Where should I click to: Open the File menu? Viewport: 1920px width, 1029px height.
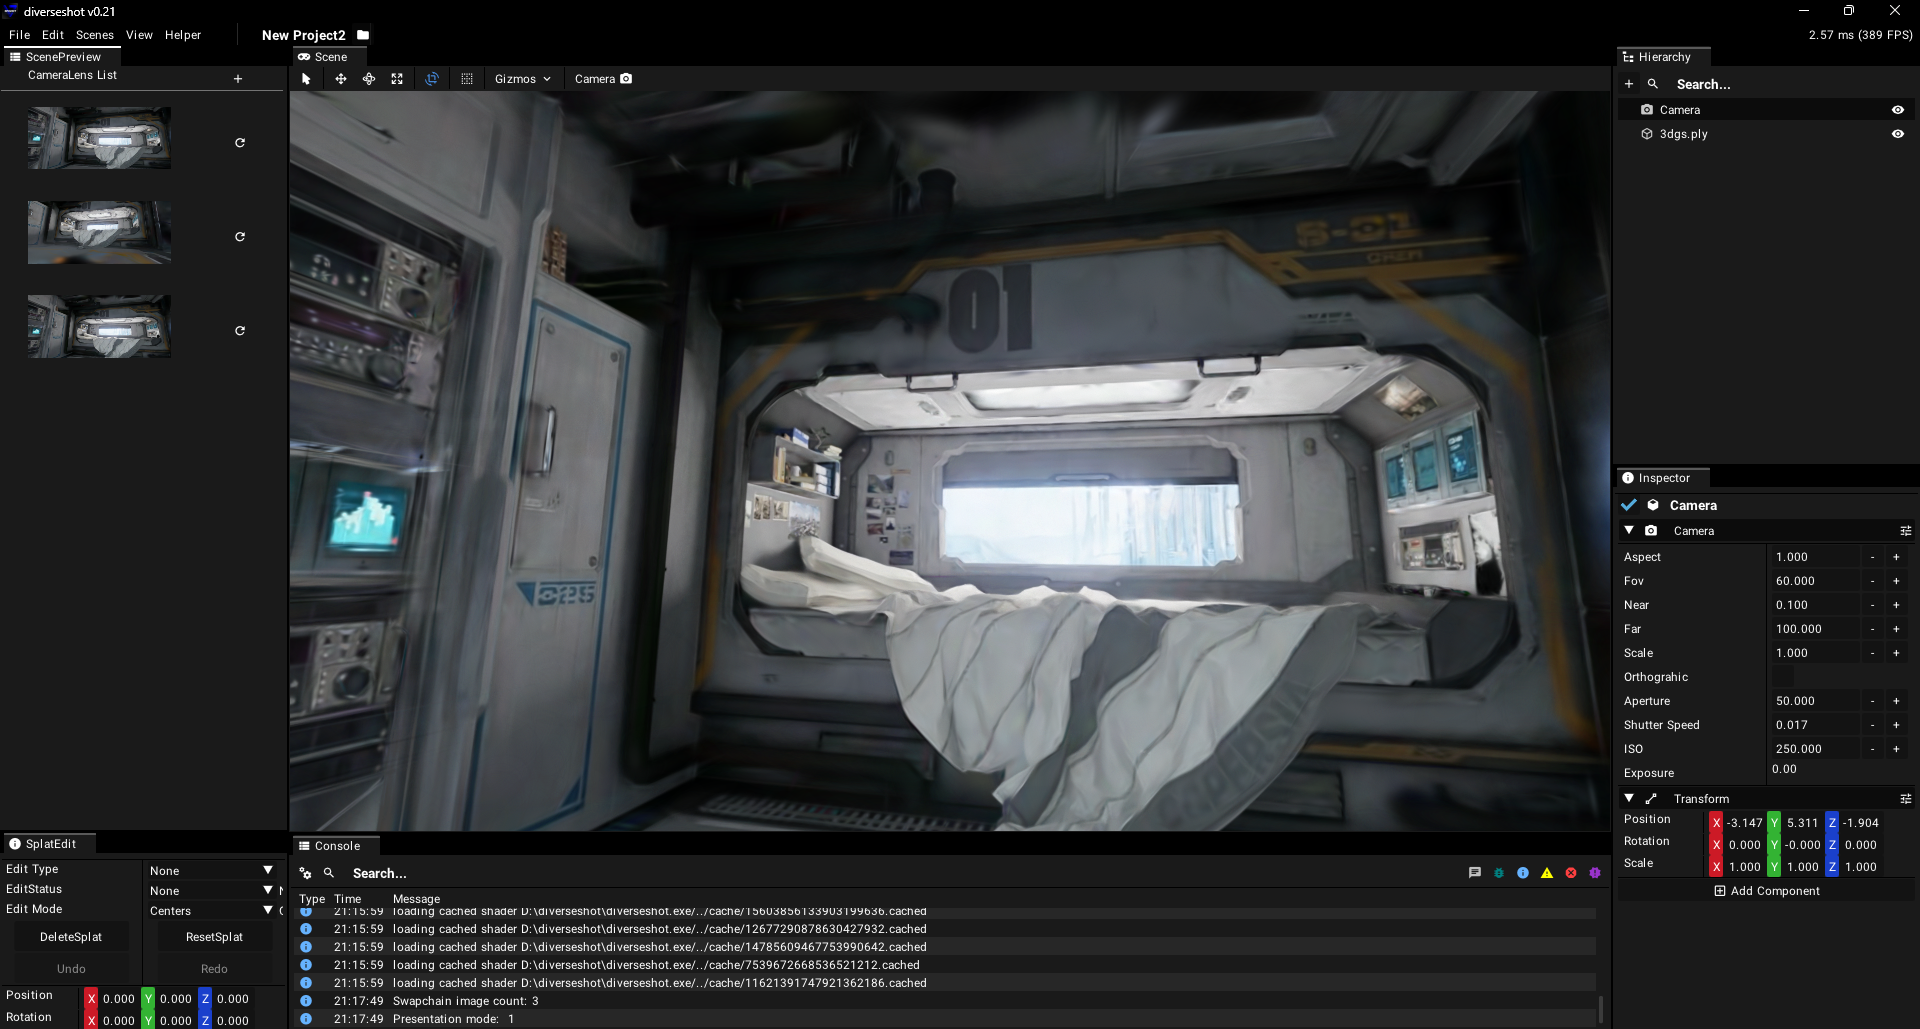coord(19,35)
